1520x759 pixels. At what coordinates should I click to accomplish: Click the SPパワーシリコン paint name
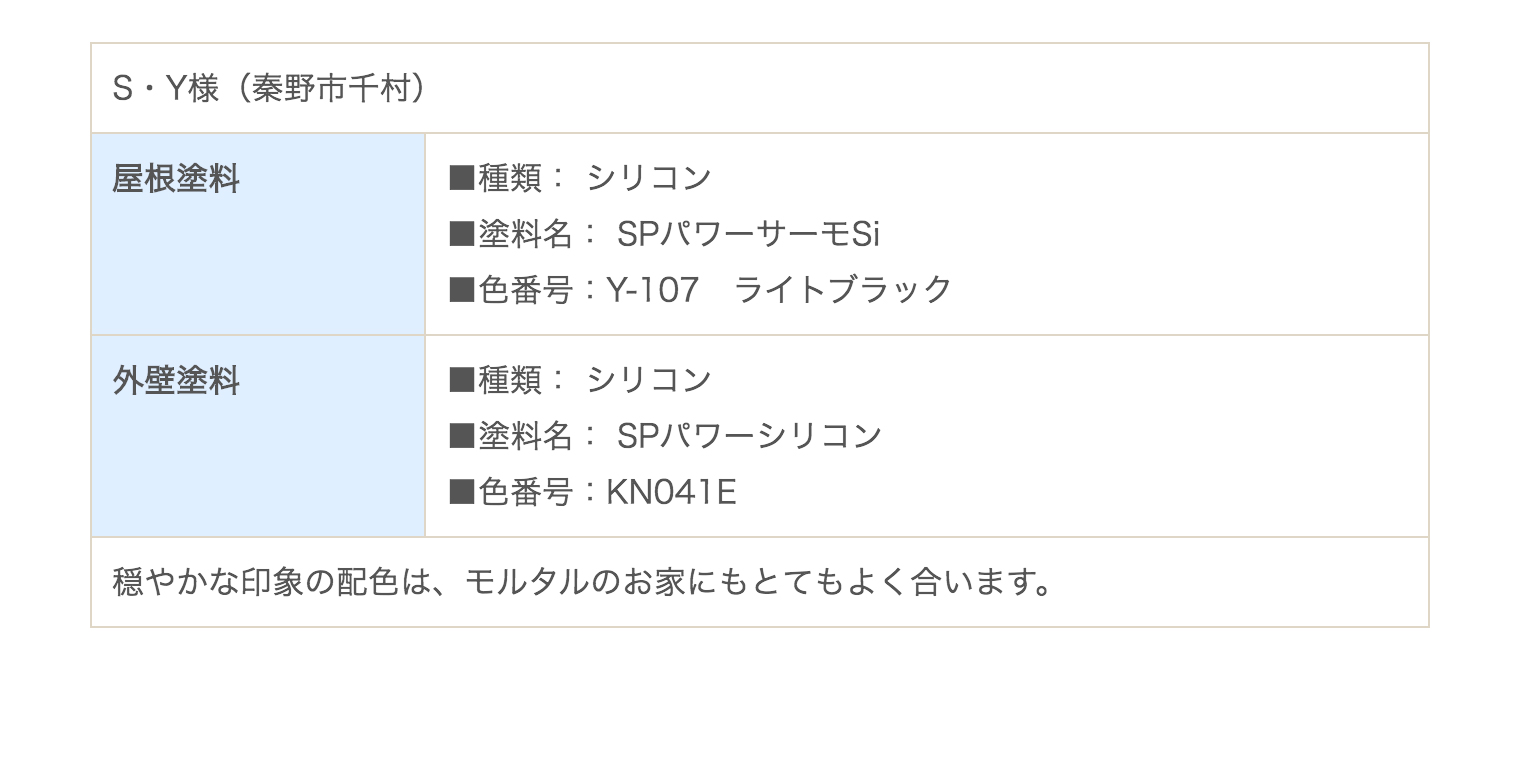click(749, 436)
